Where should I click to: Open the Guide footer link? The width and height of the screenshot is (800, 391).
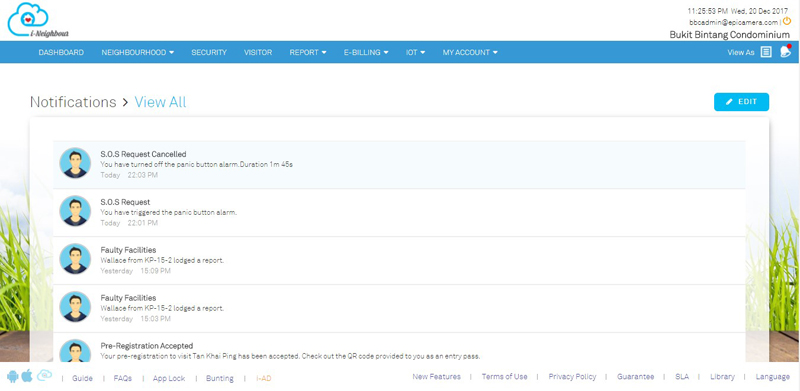(82, 378)
